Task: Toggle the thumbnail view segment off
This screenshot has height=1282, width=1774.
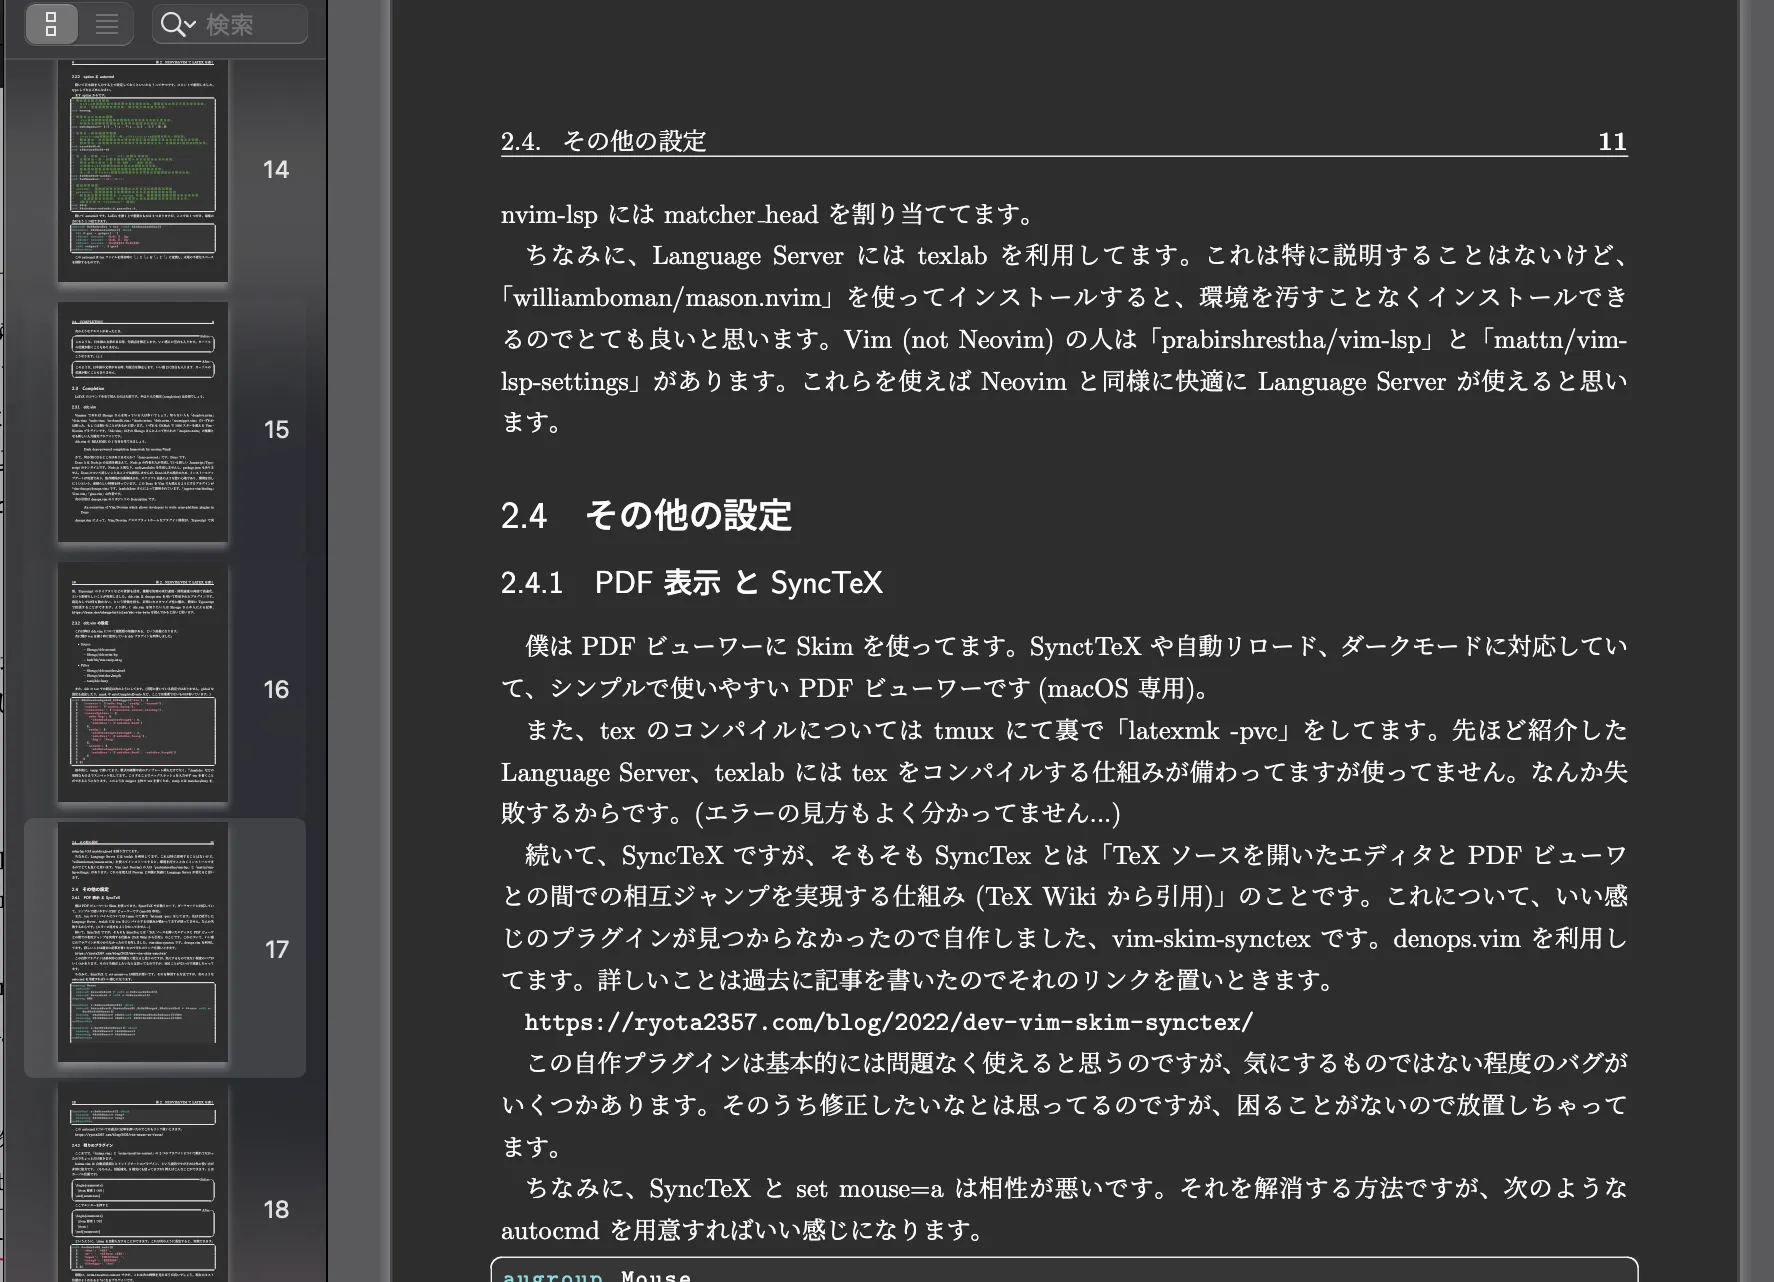Action: click(51, 24)
